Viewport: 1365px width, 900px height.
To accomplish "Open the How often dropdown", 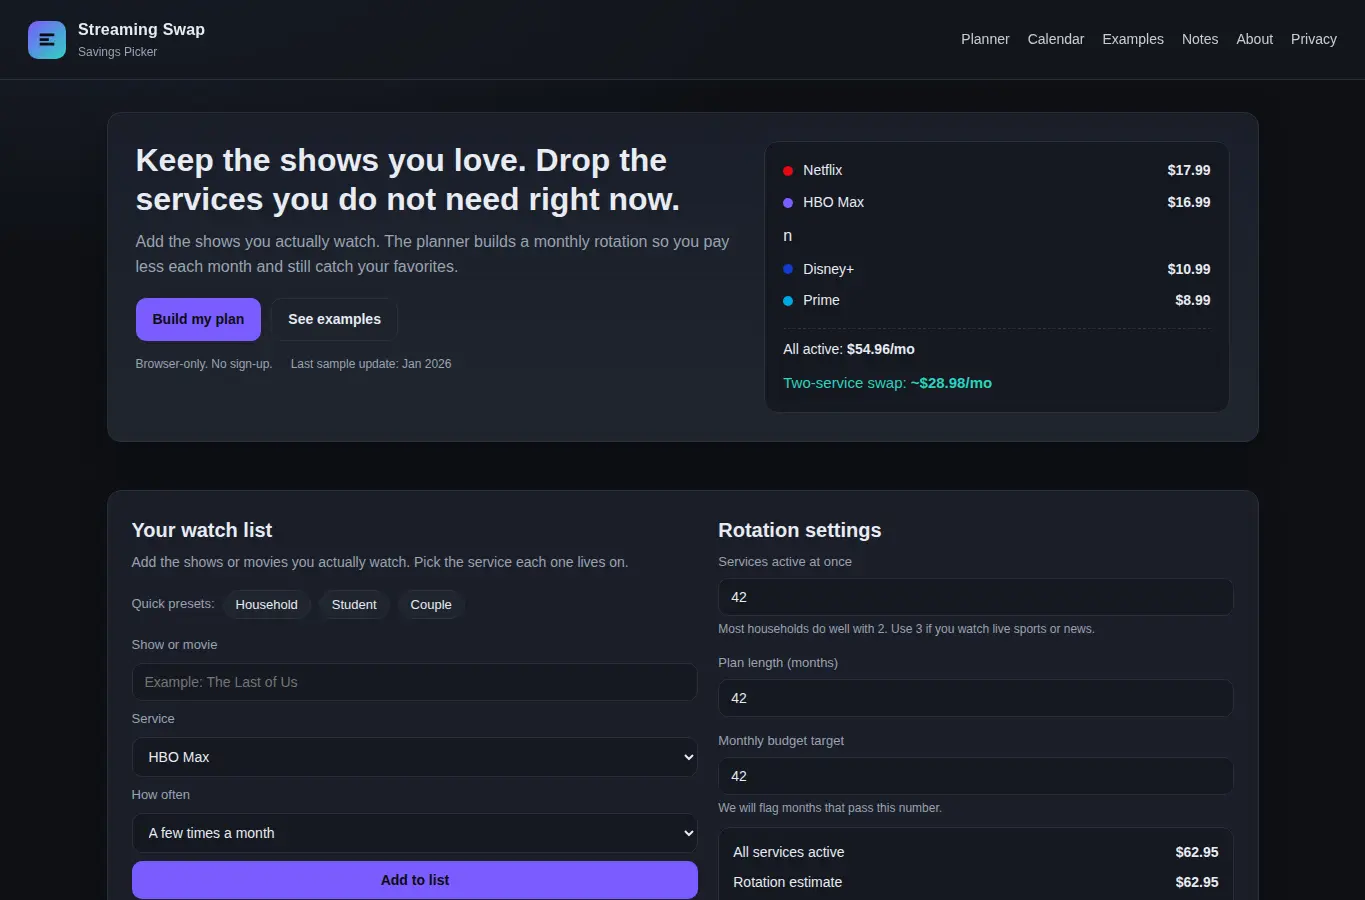I will [415, 833].
